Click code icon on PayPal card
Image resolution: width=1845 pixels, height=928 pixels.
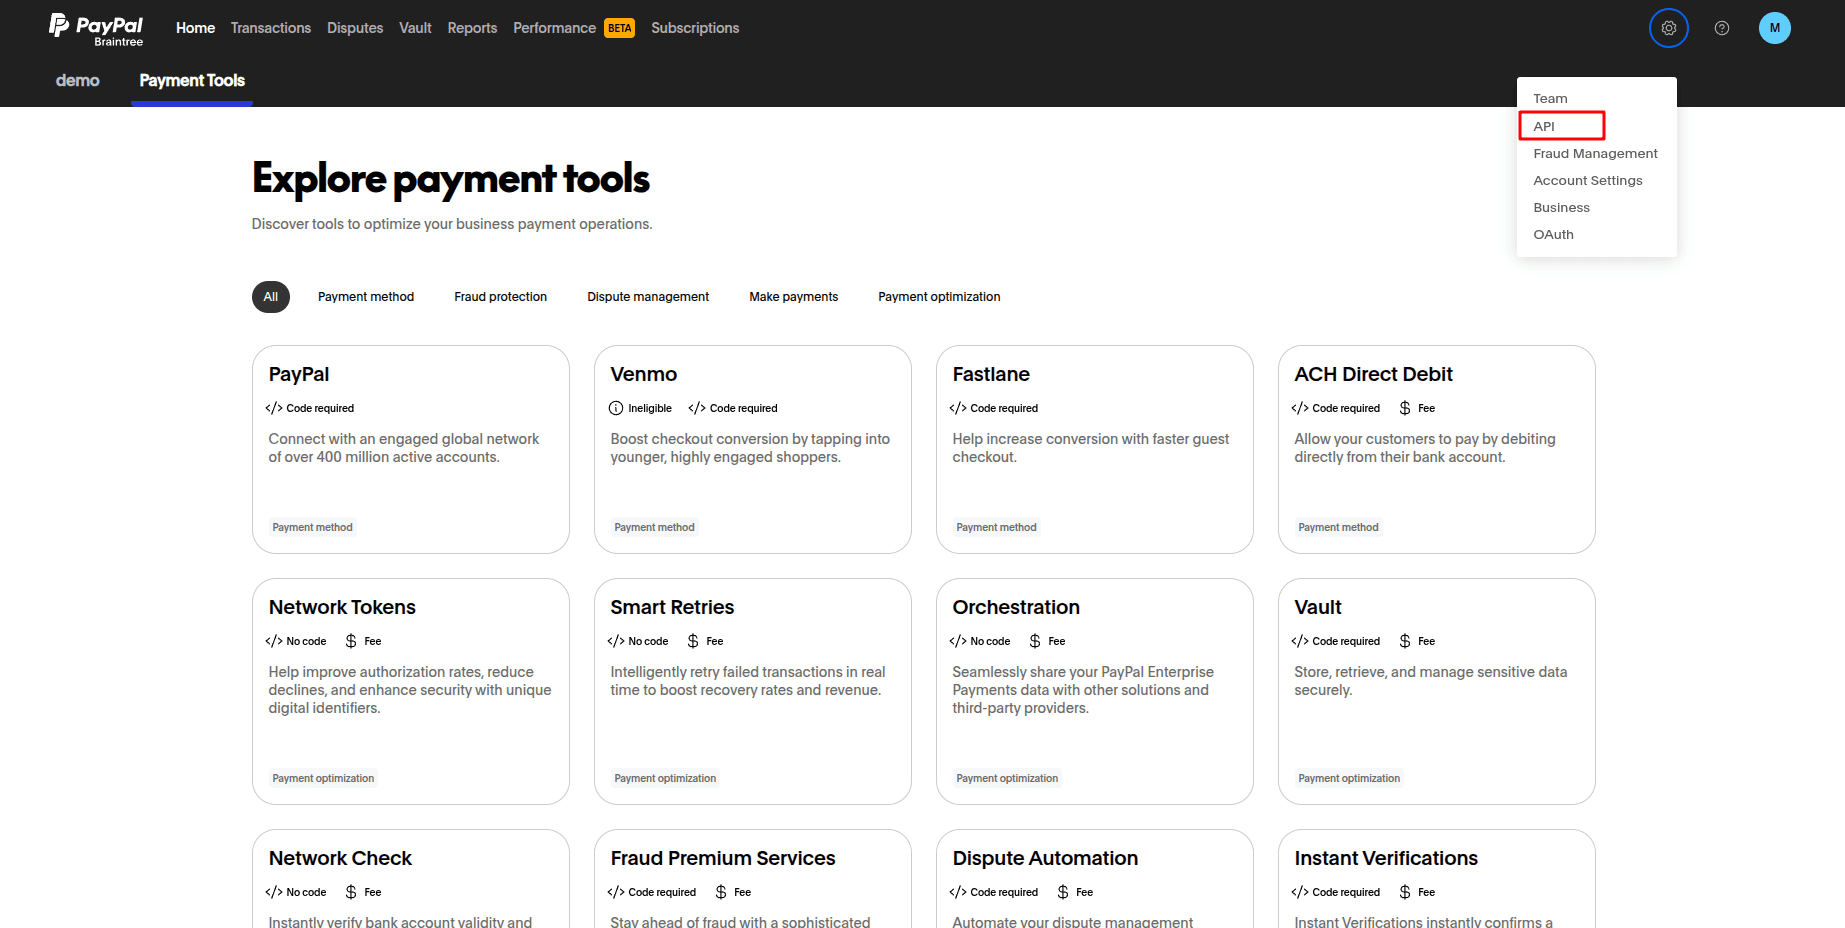[x=274, y=408]
